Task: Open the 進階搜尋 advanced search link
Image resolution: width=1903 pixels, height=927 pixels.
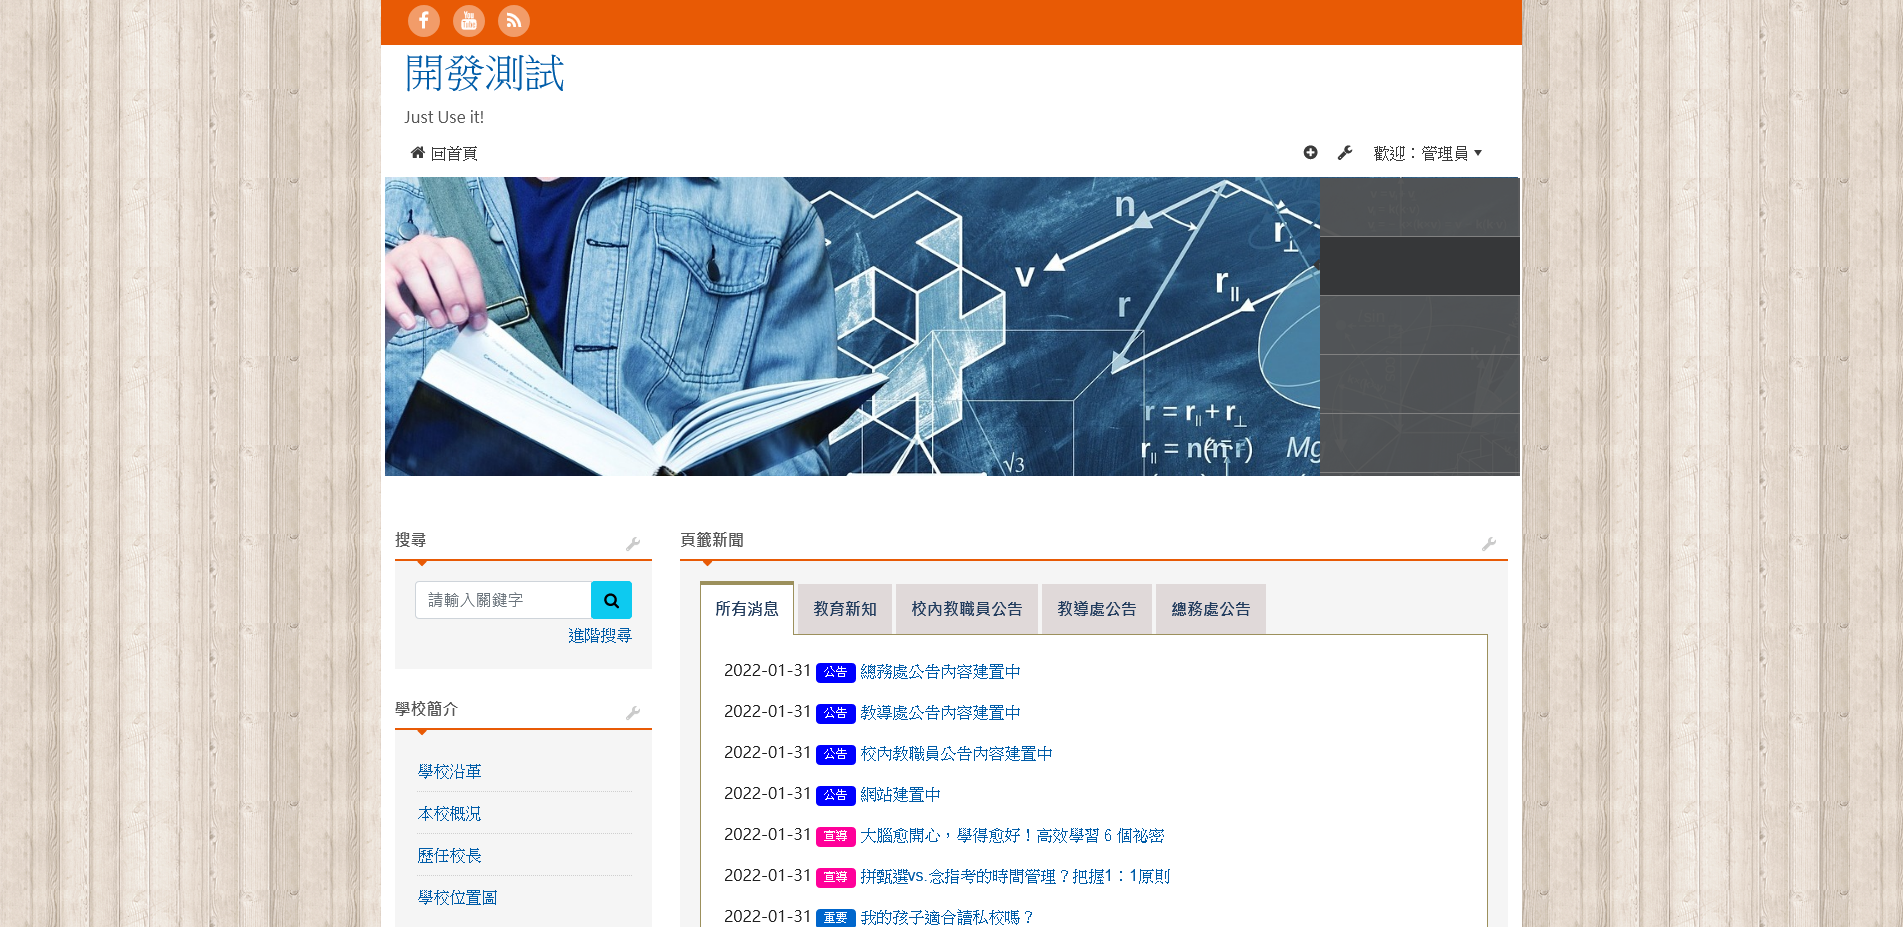Action: (600, 636)
